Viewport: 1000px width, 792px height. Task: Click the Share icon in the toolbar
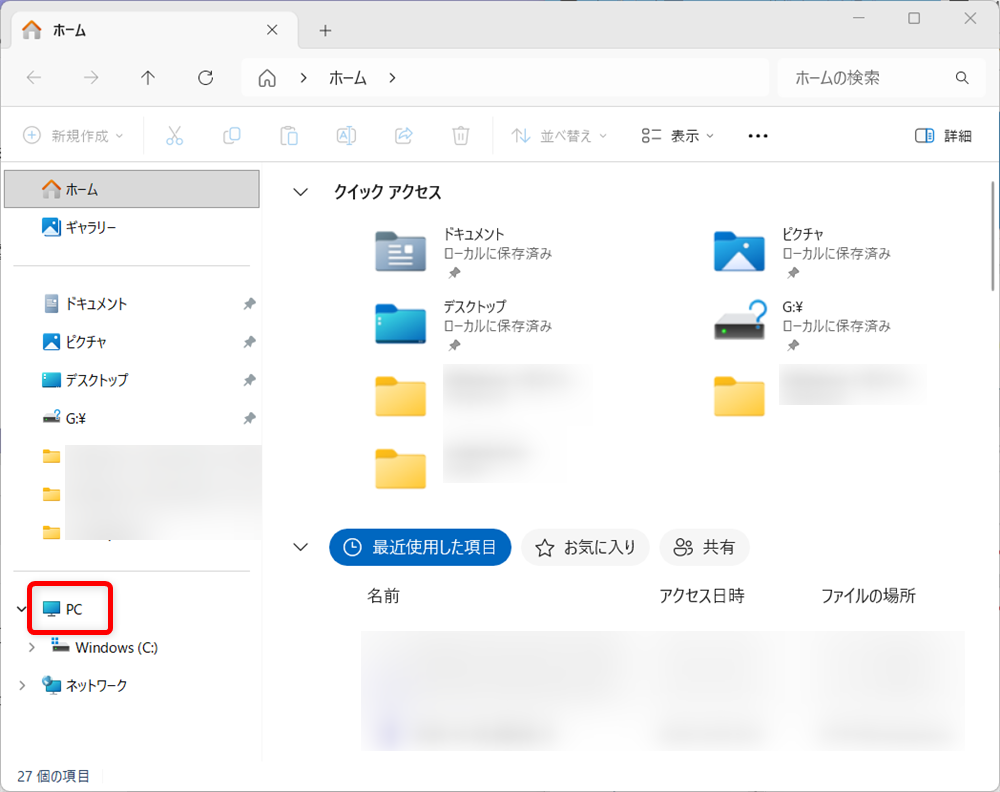pyautogui.click(x=403, y=135)
